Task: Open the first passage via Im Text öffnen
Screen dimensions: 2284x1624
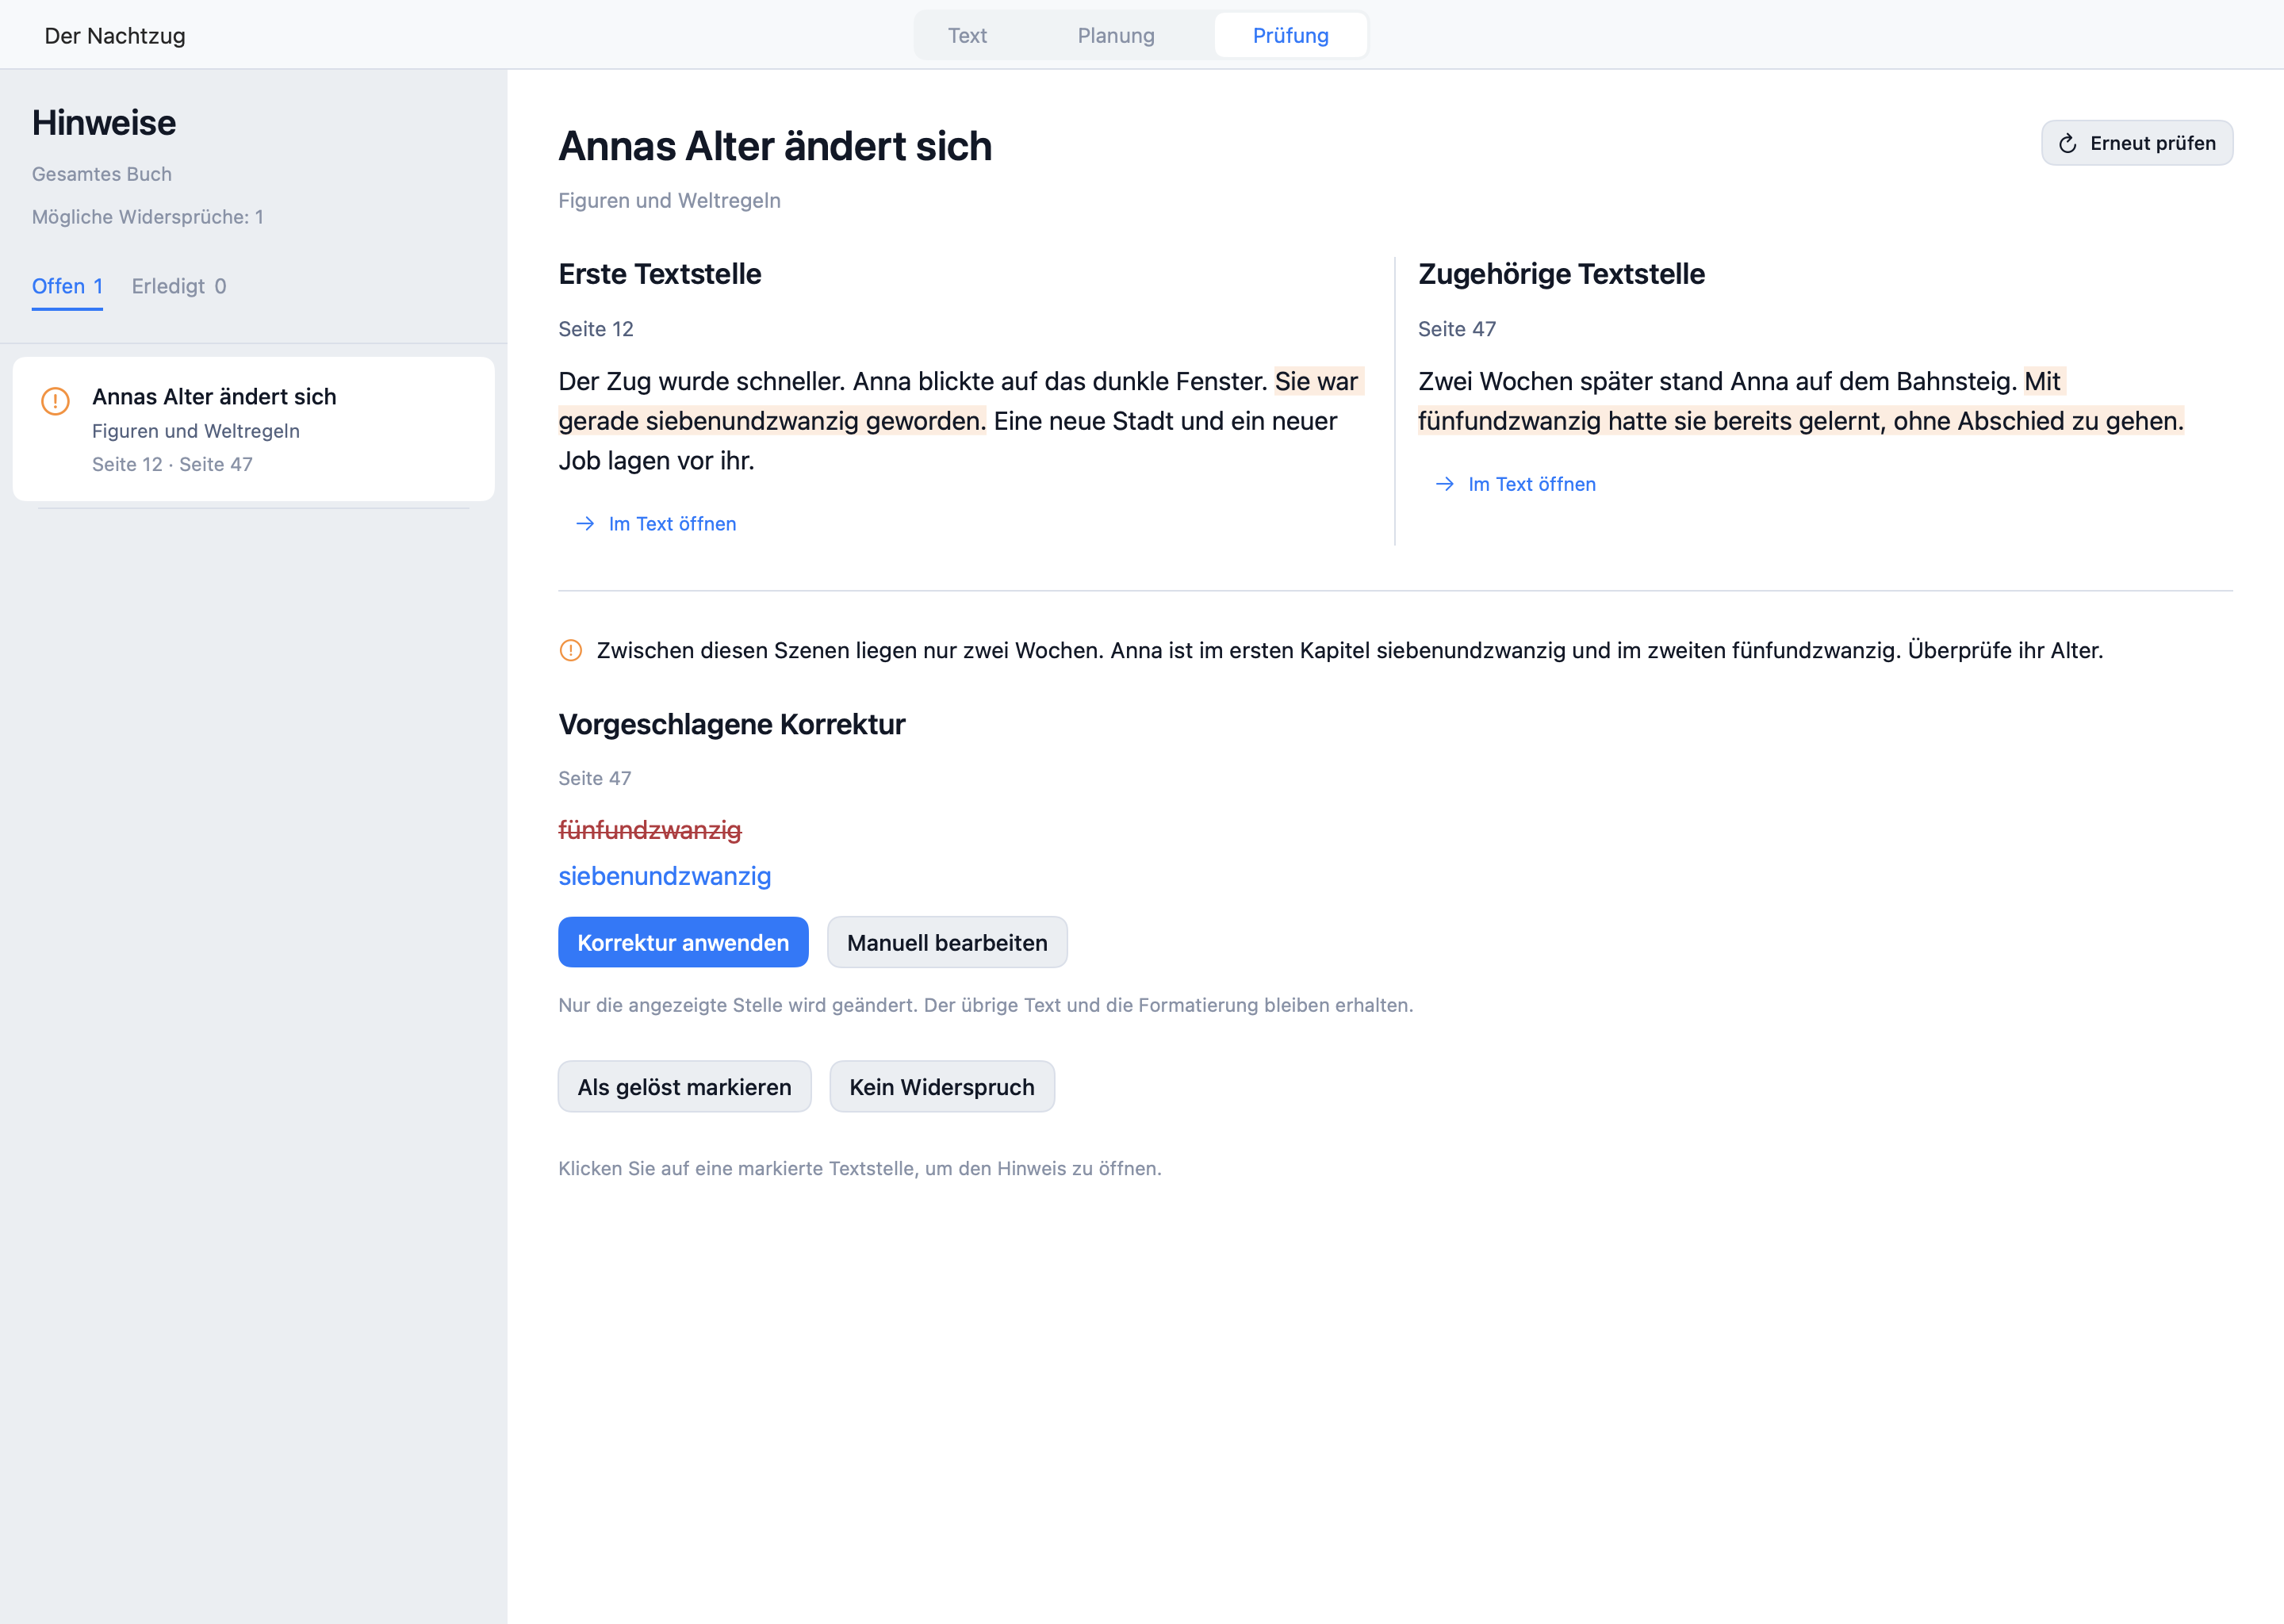Action: (x=656, y=524)
